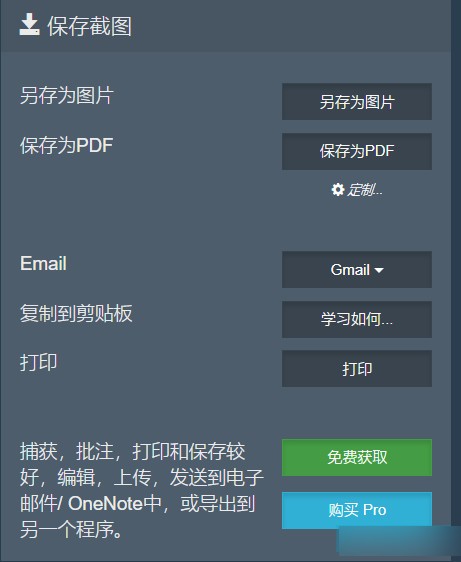
Task: Click the Email row label
Action: coord(43,263)
